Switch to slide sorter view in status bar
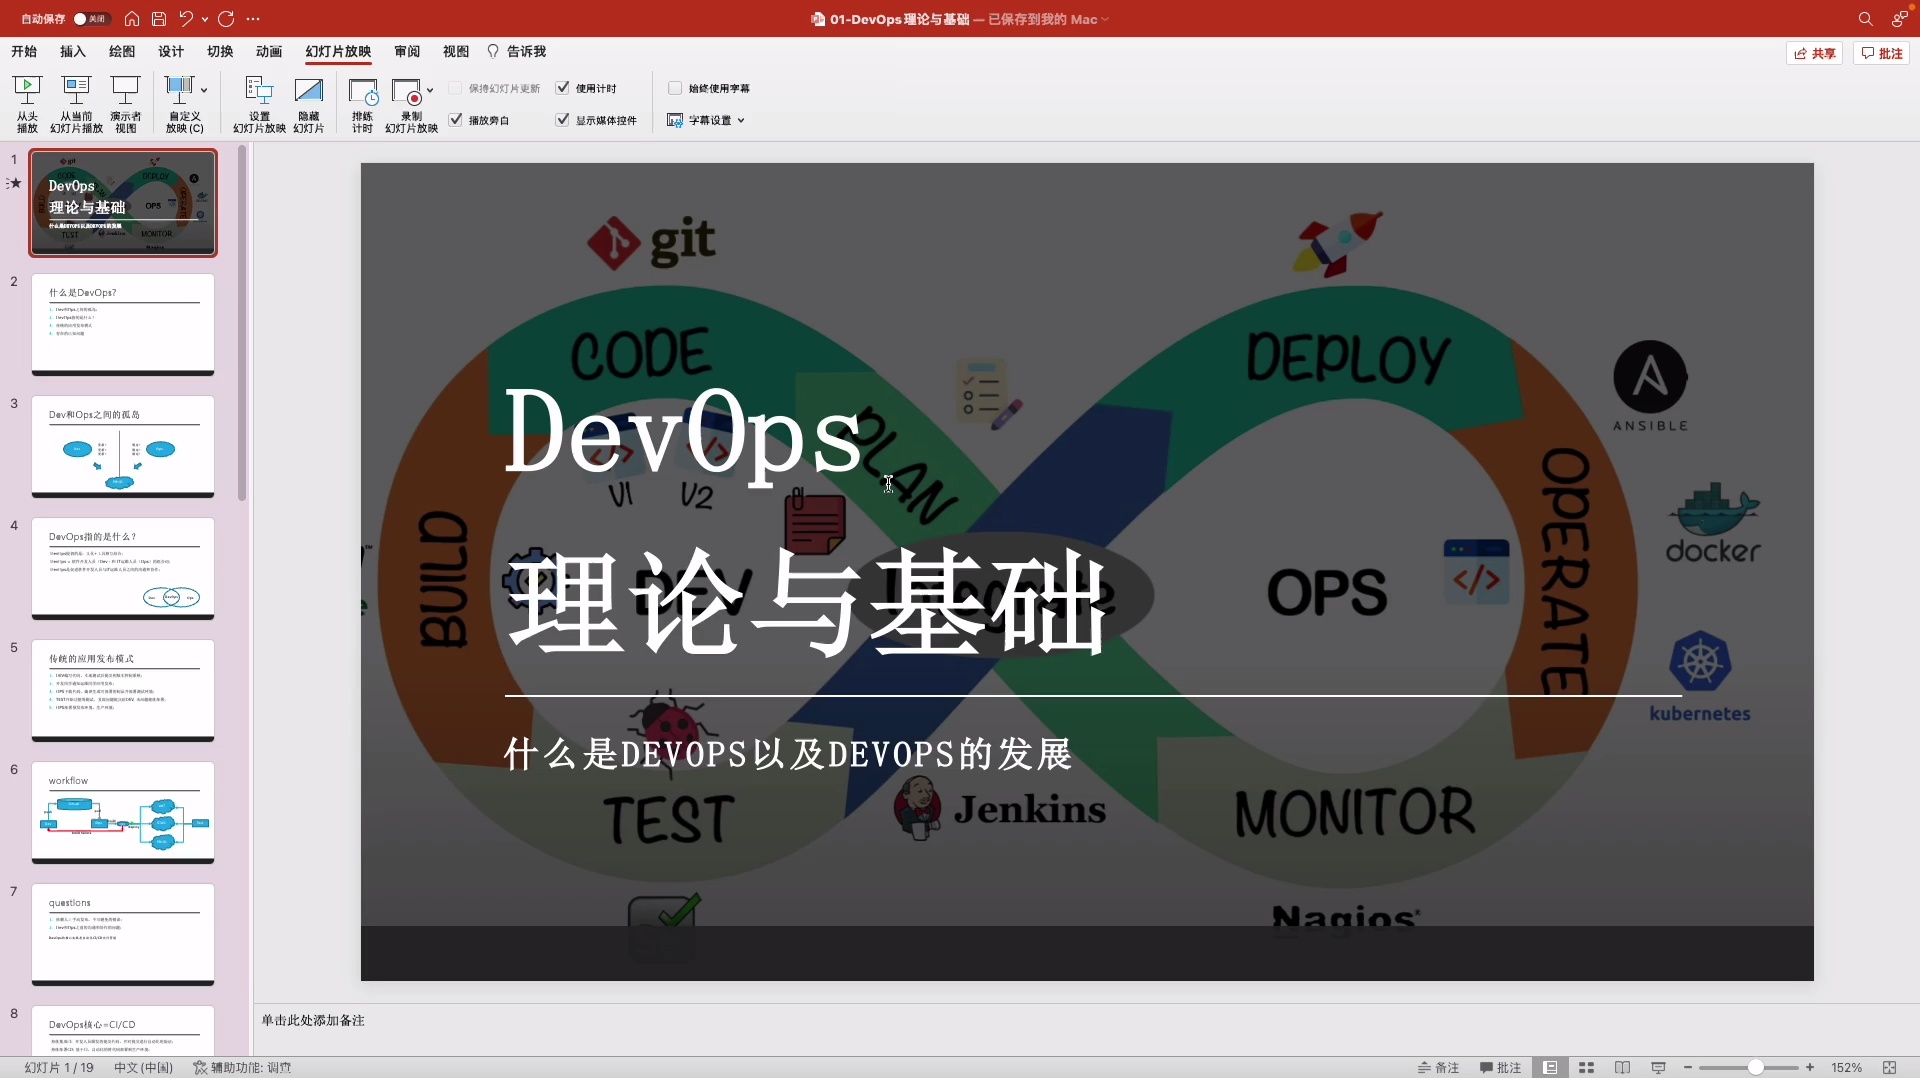 1586,1068
